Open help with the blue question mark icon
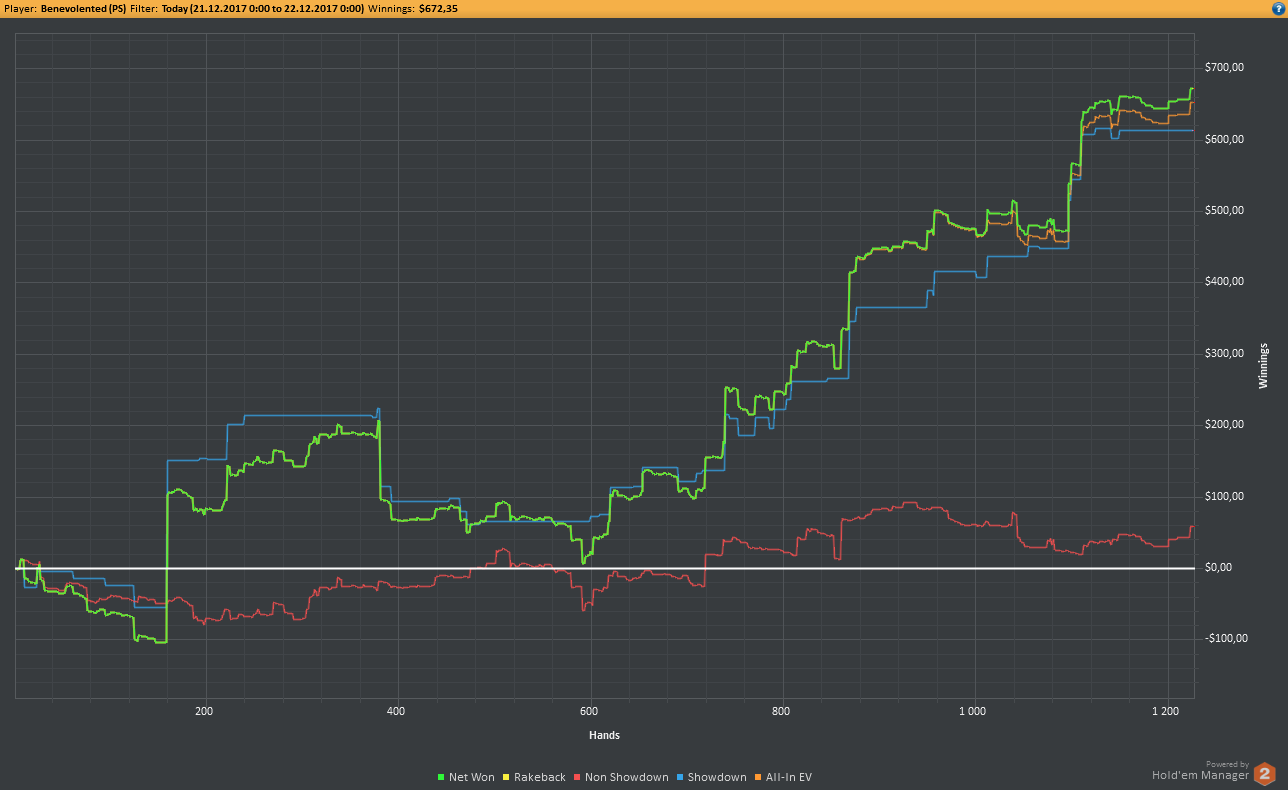The image size is (1288, 790). coord(1277,8)
